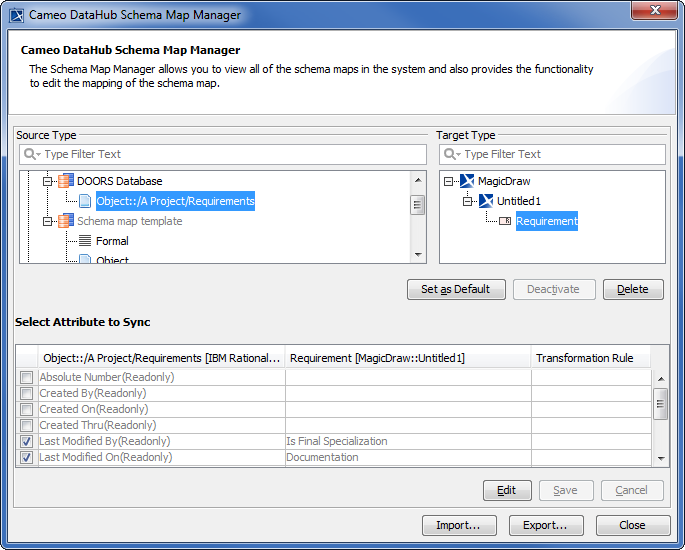The image size is (685, 550).
Task: Click the Absolute Number(Readonly) attribute text
Action: [107, 377]
